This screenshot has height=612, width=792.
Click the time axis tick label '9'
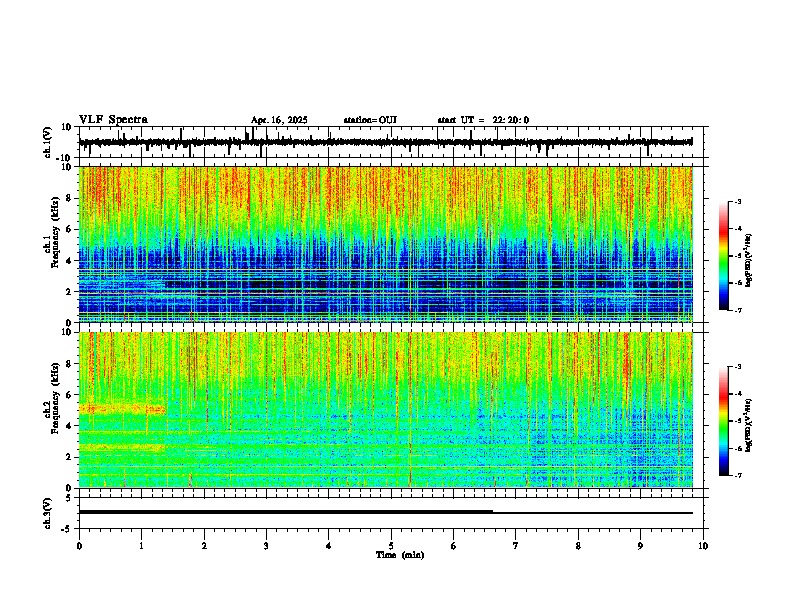click(640, 546)
